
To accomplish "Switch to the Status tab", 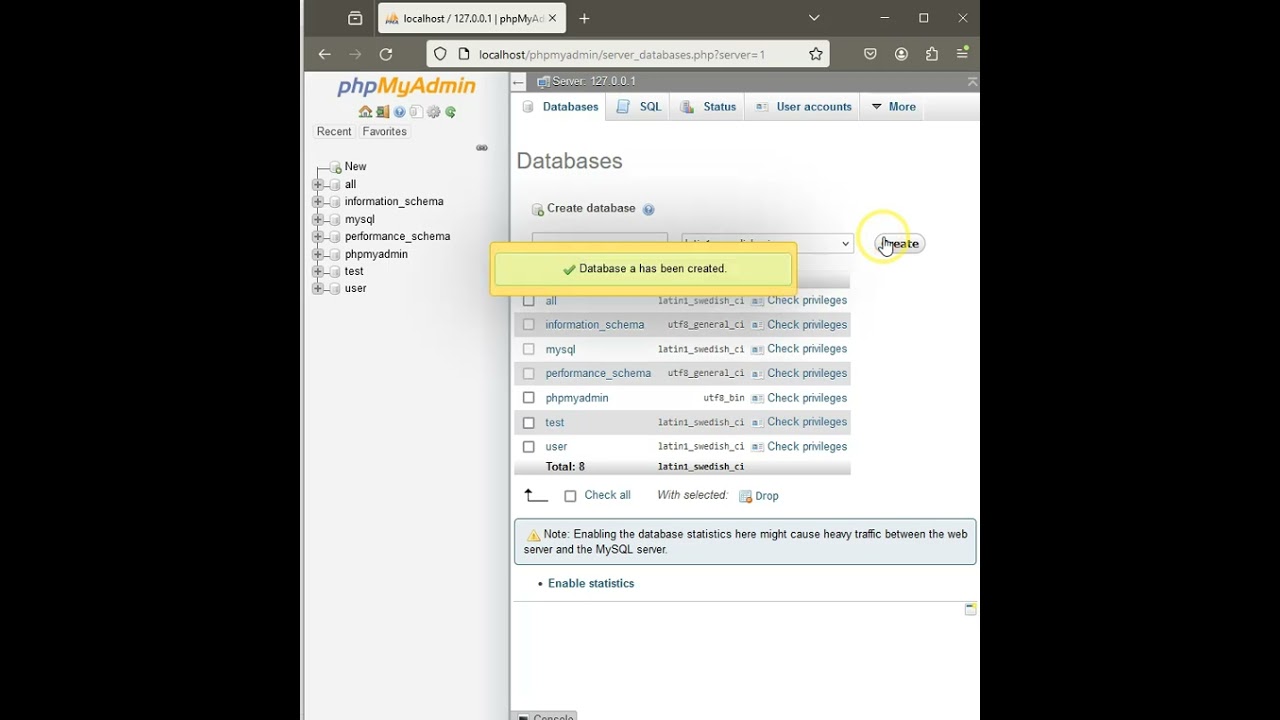I will pyautogui.click(x=708, y=107).
